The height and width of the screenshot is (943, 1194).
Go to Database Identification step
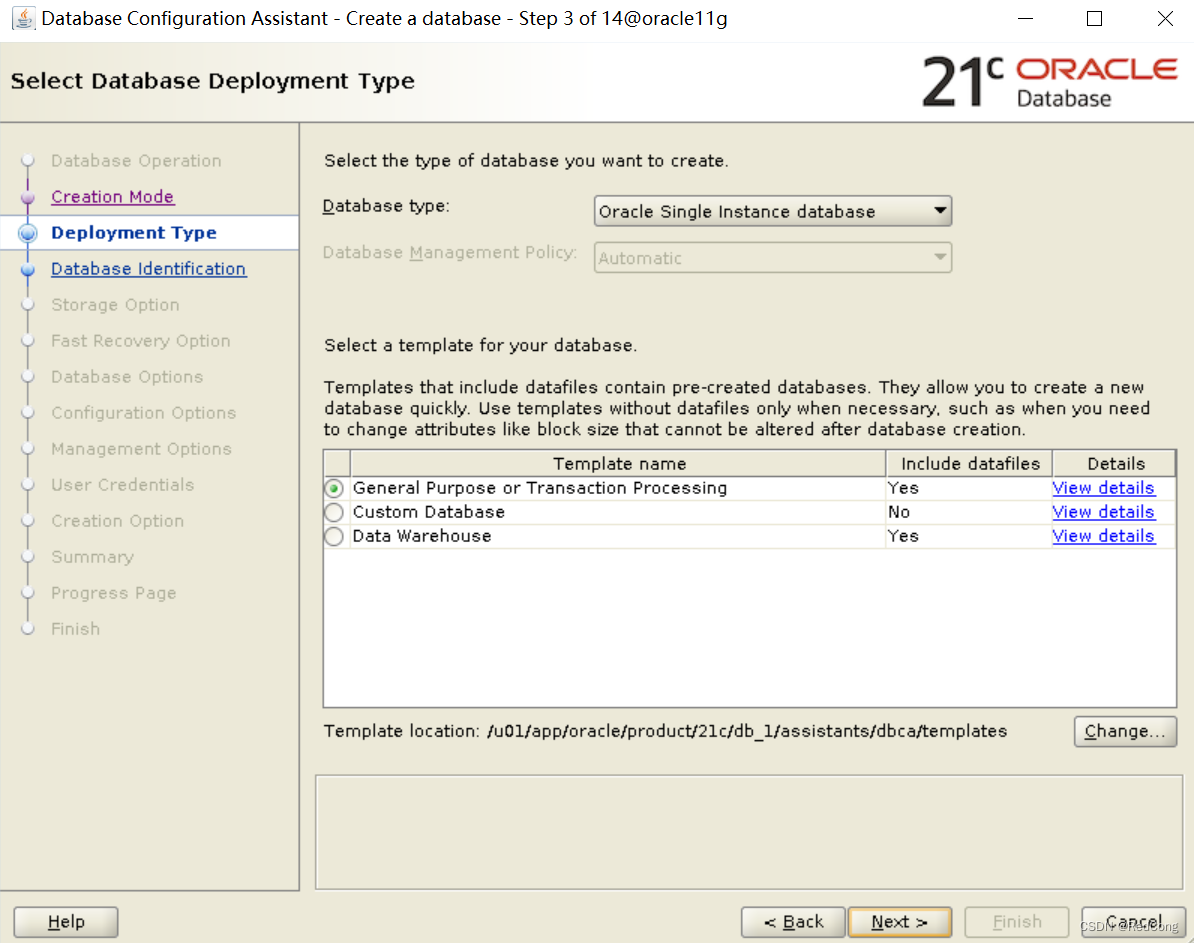[x=148, y=269]
